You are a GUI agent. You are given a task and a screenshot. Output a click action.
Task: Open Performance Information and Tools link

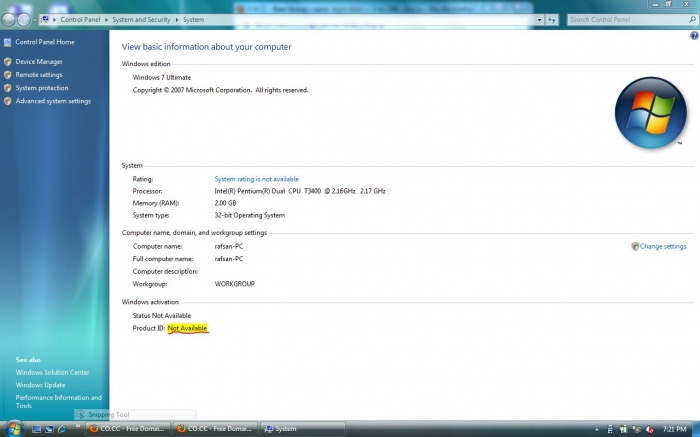pyautogui.click(x=58, y=401)
